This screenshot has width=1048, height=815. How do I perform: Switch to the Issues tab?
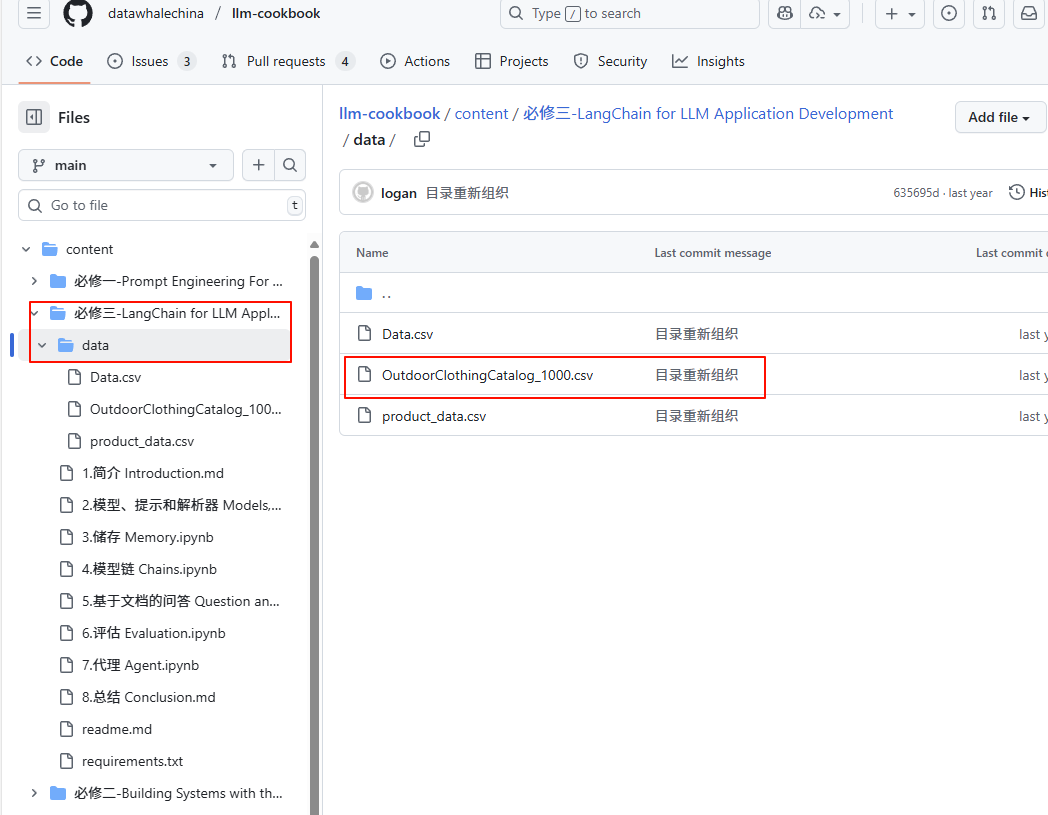pyautogui.click(x=151, y=62)
